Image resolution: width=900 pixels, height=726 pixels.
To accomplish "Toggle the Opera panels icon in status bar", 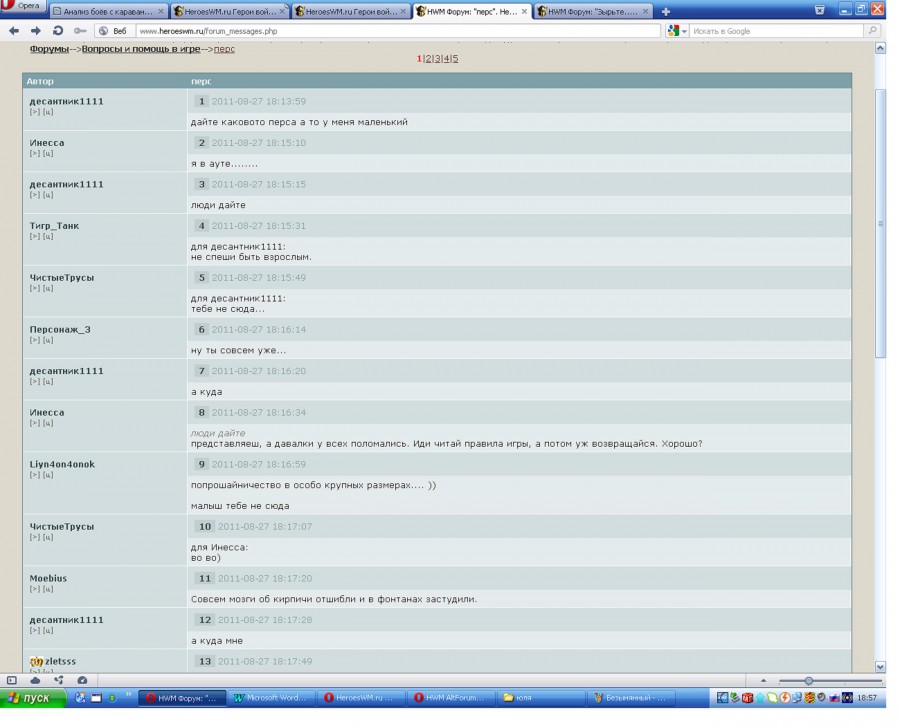I will click(12, 680).
